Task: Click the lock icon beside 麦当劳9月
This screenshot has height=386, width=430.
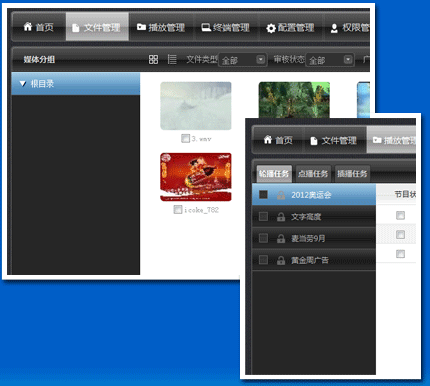Action: coord(281,239)
